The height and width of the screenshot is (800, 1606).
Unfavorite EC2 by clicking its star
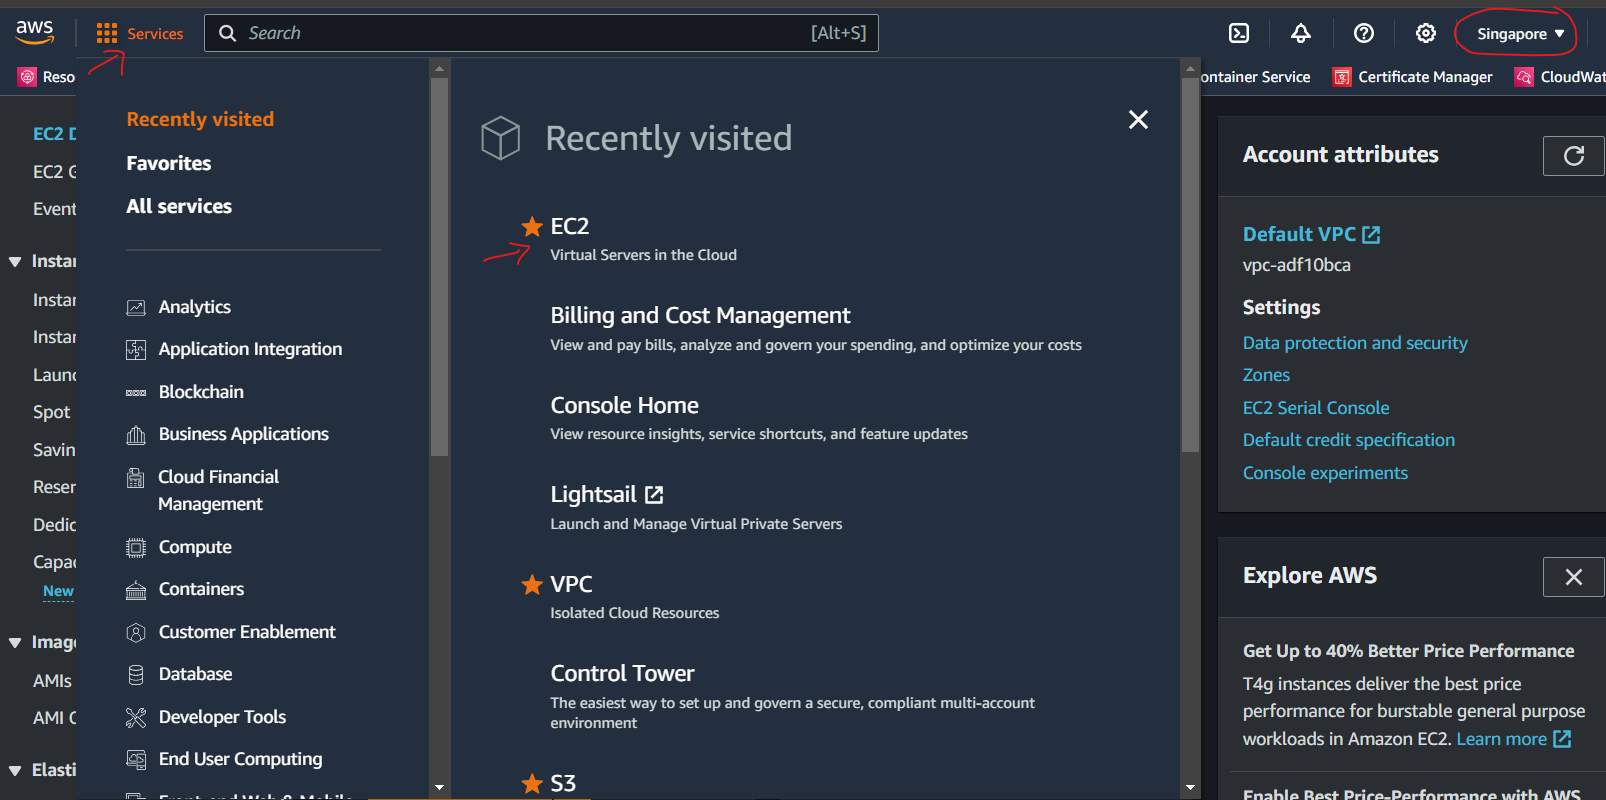click(530, 227)
